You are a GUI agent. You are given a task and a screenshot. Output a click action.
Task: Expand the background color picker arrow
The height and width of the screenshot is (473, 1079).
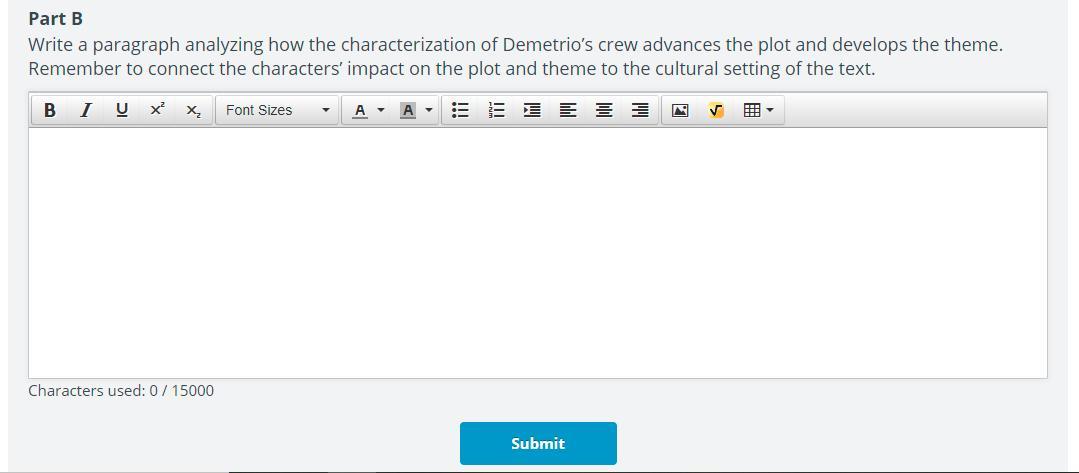[429, 110]
